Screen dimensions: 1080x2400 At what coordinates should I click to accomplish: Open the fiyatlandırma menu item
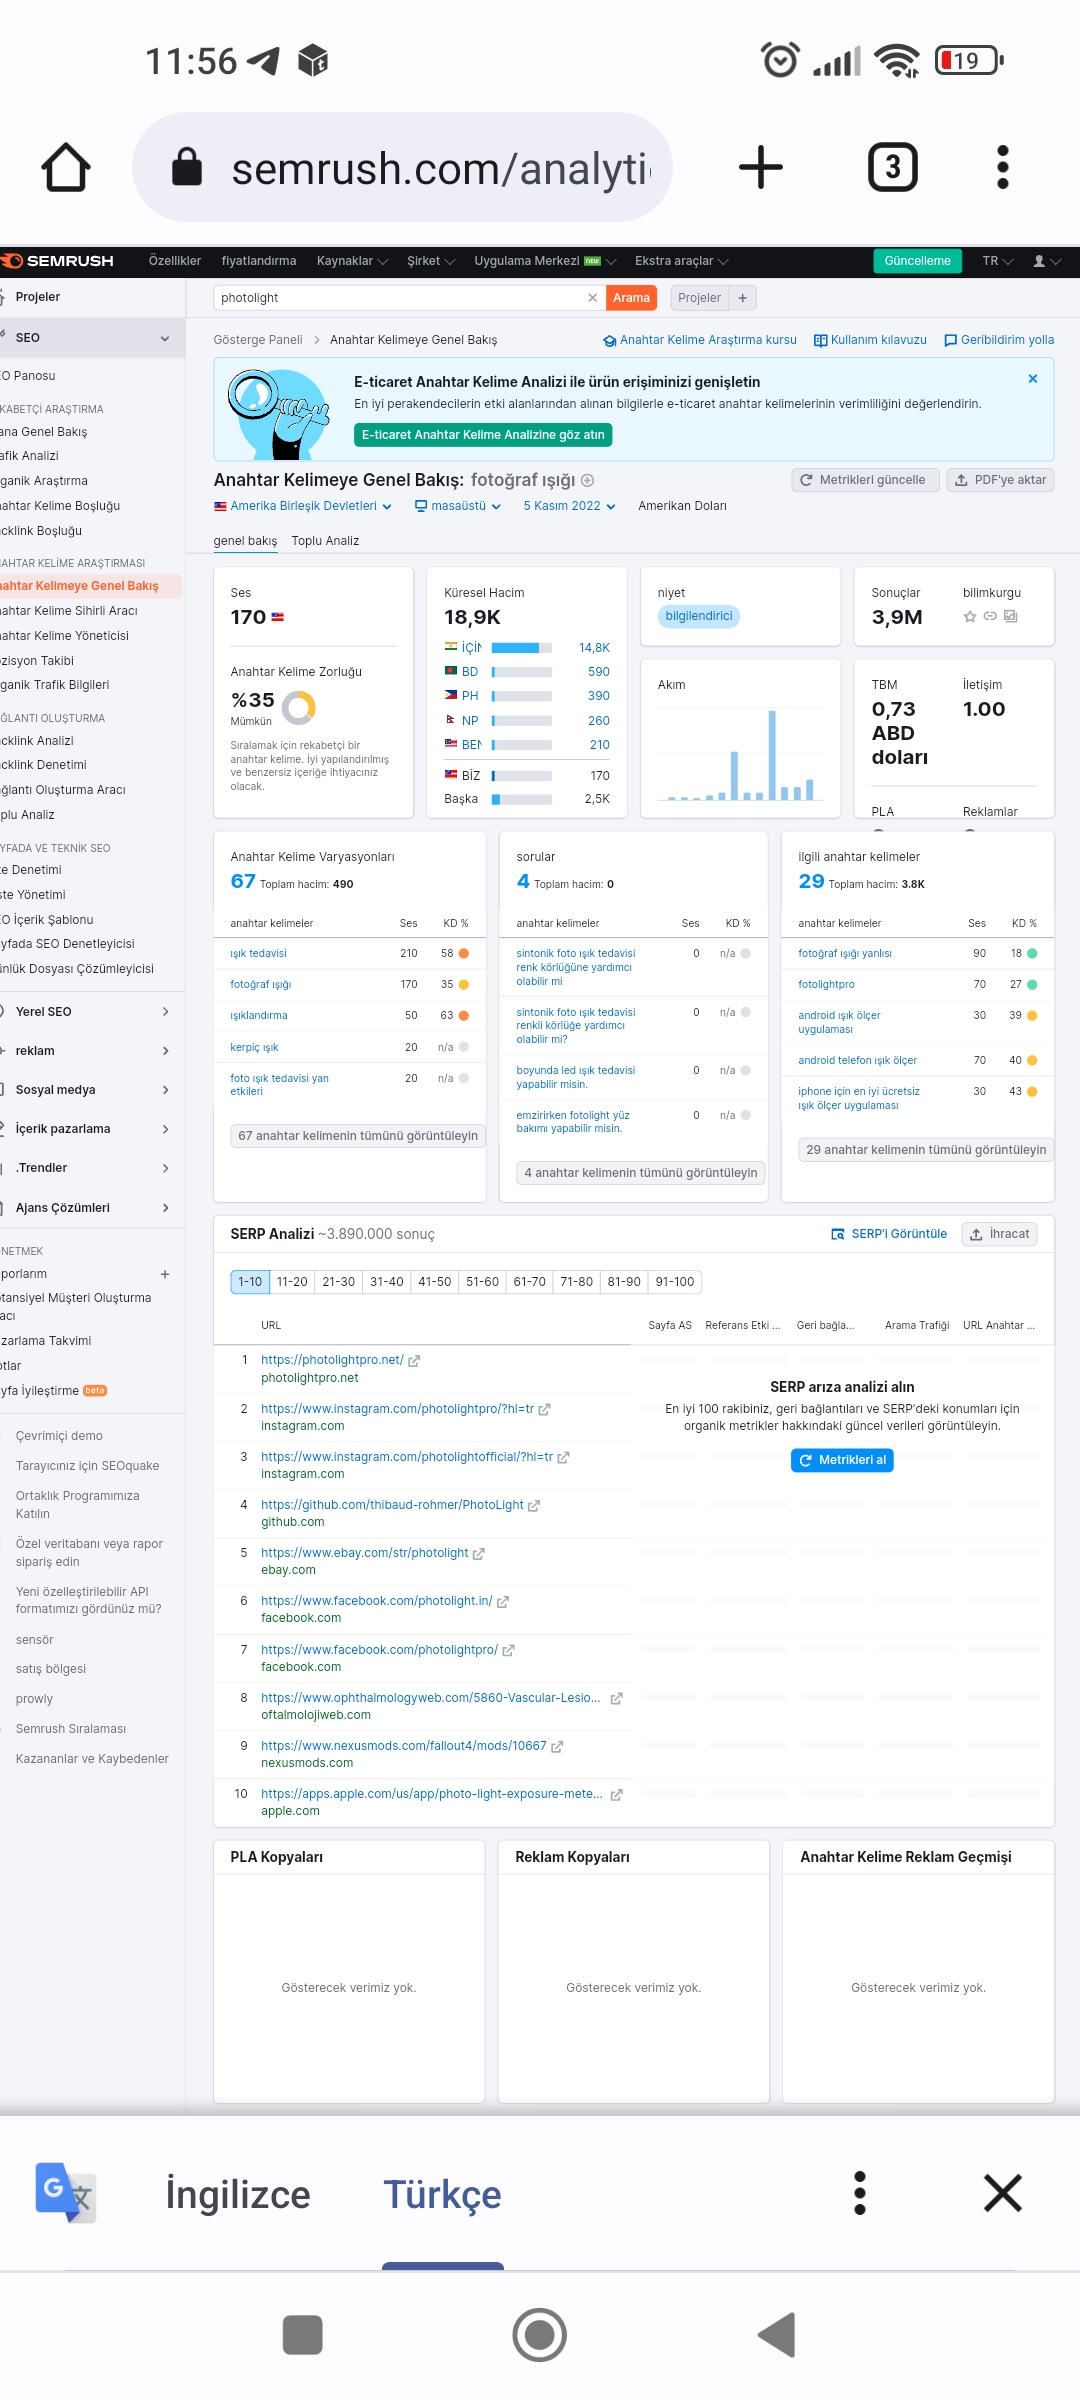point(259,261)
